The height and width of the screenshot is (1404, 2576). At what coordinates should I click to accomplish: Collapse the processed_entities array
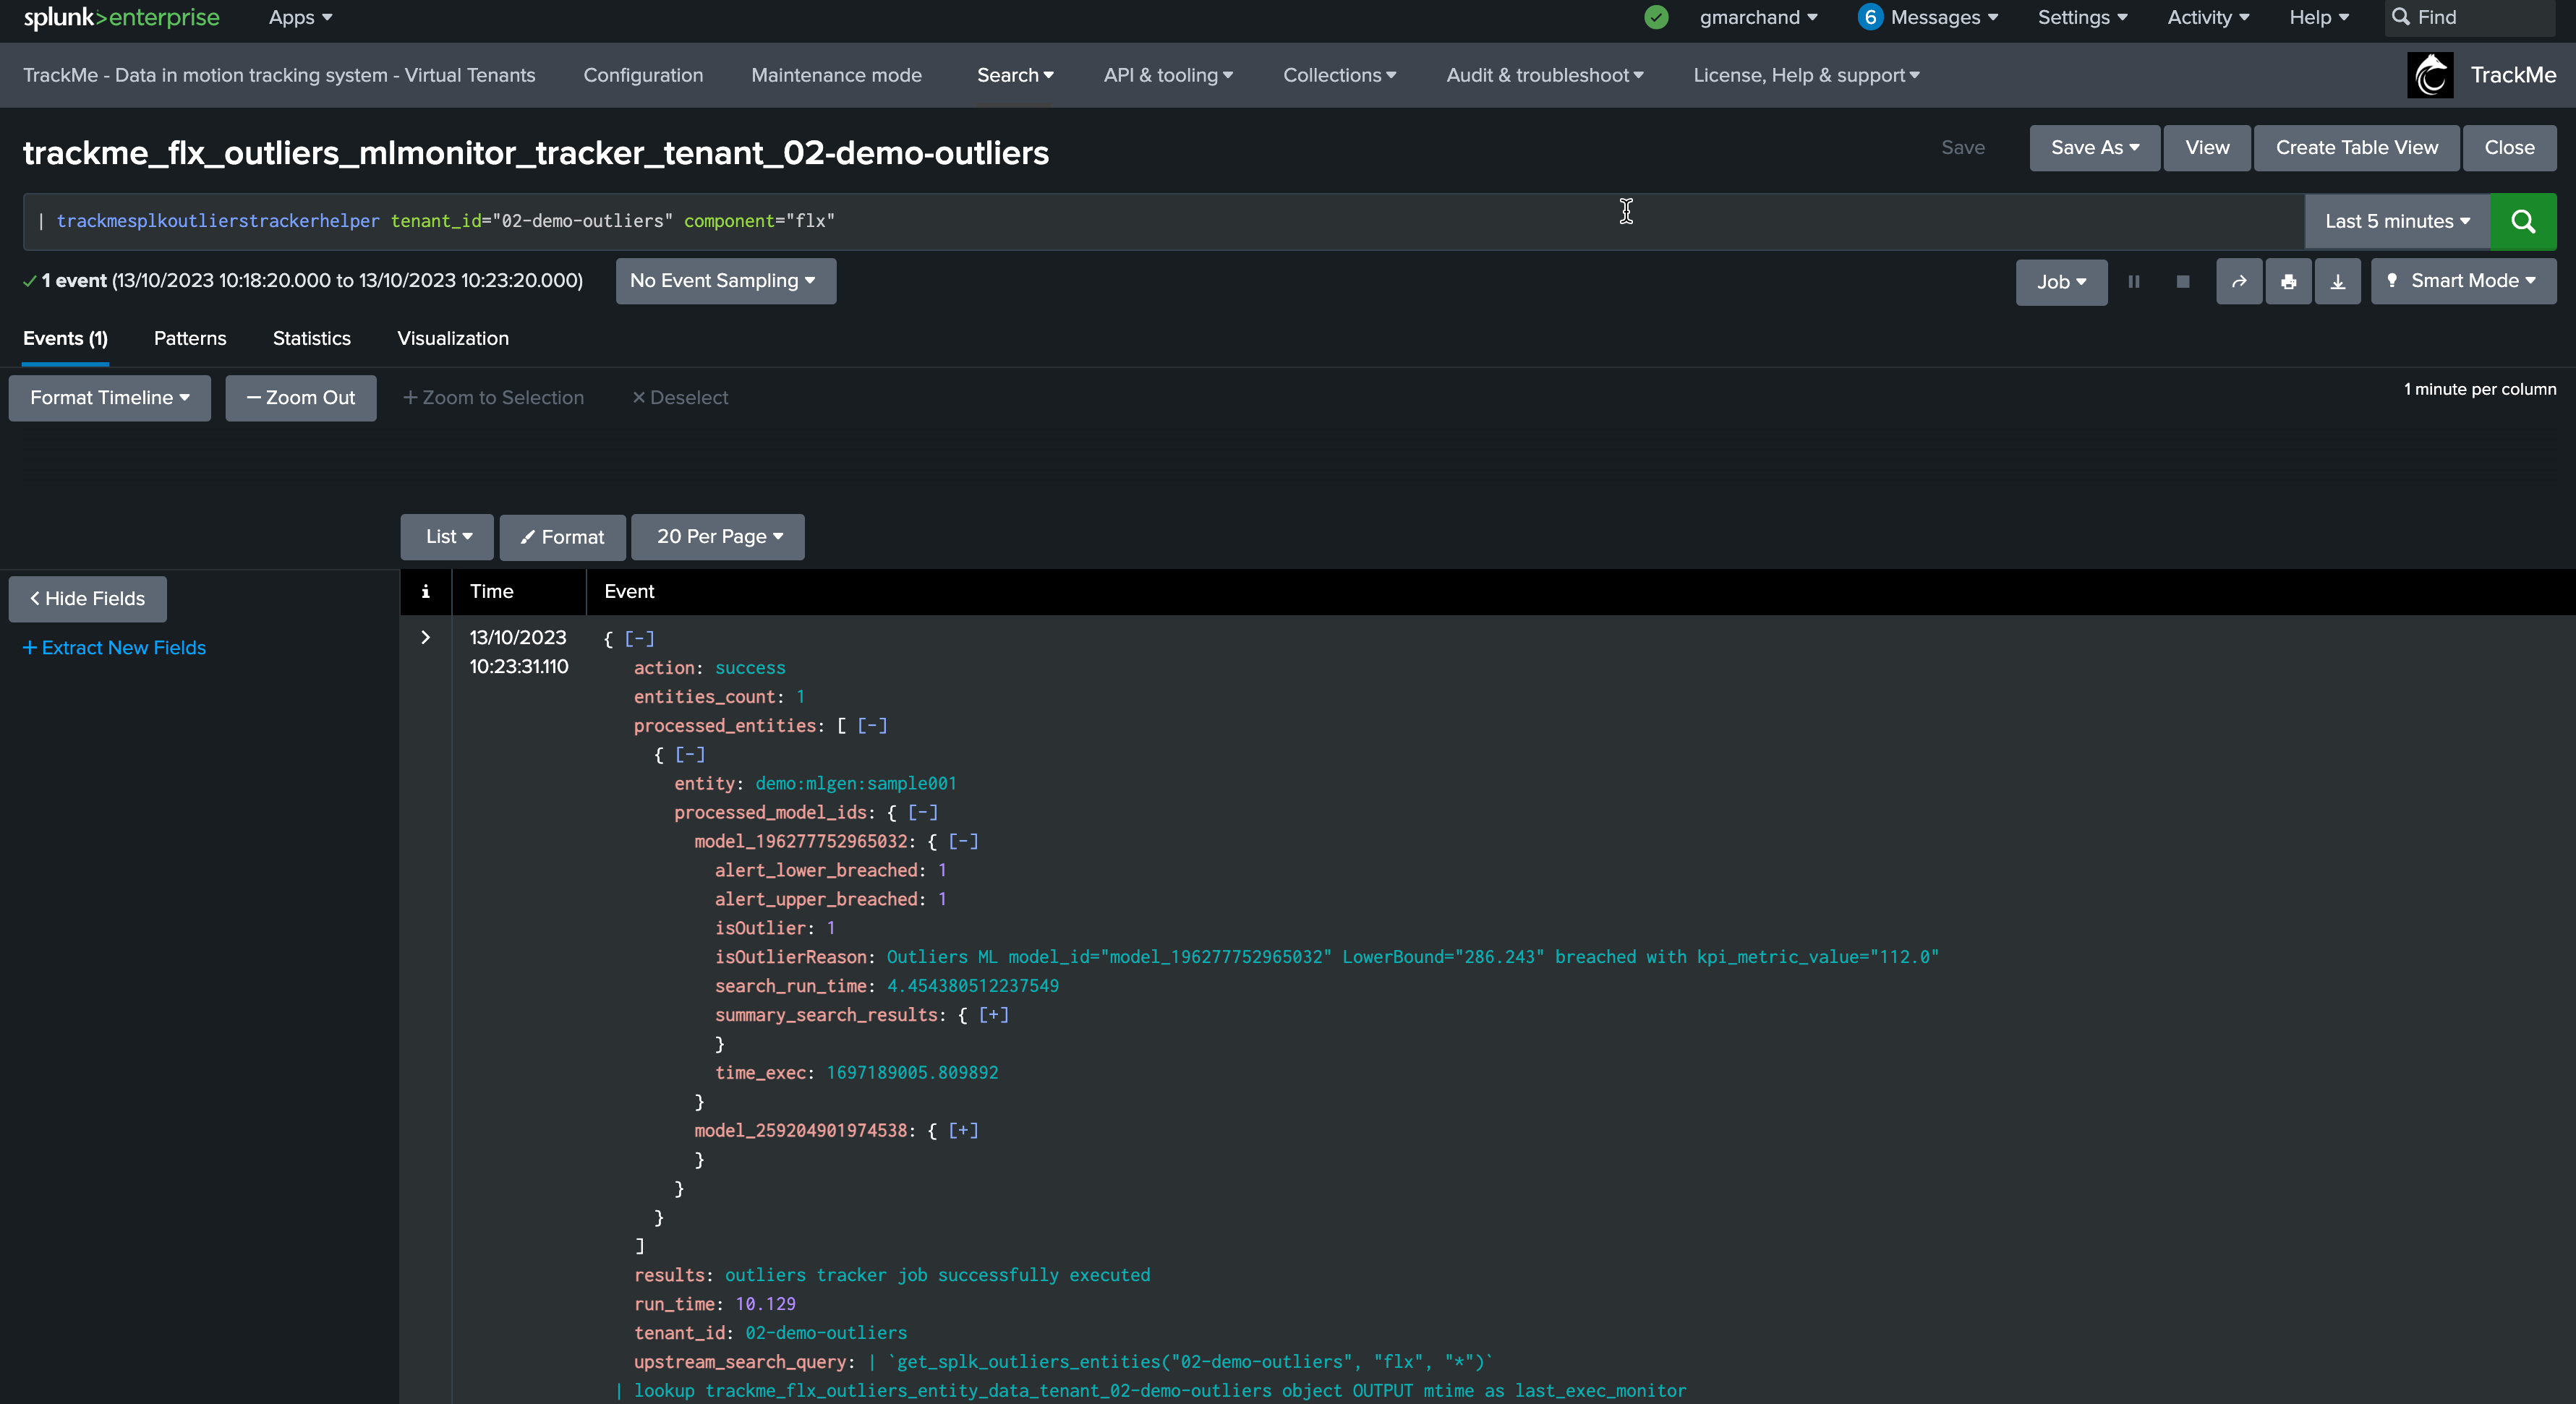click(872, 726)
